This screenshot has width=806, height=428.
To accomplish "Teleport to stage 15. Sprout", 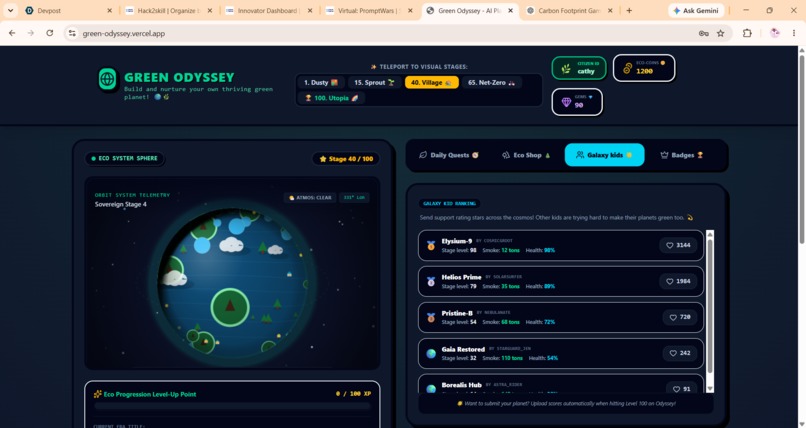I will point(374,82).
